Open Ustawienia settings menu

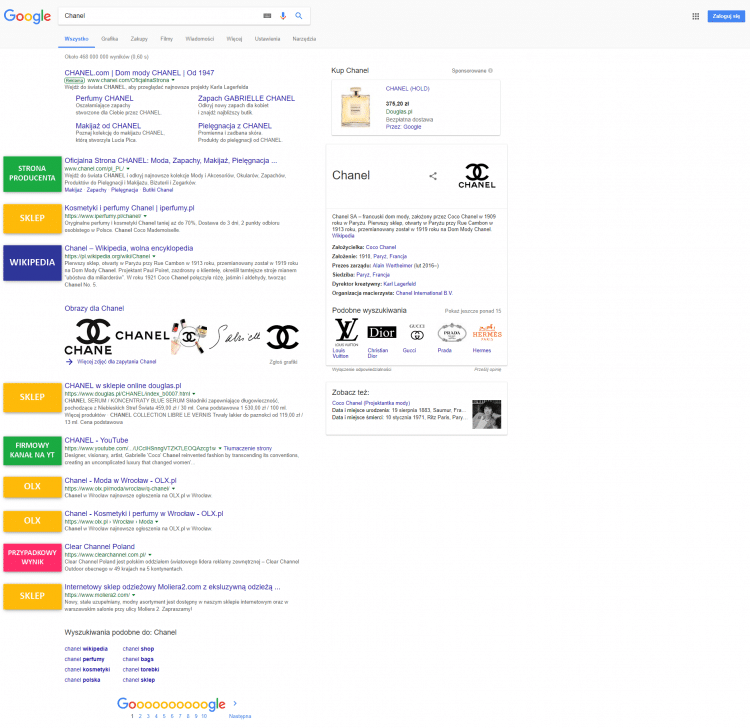coord(267,39)
